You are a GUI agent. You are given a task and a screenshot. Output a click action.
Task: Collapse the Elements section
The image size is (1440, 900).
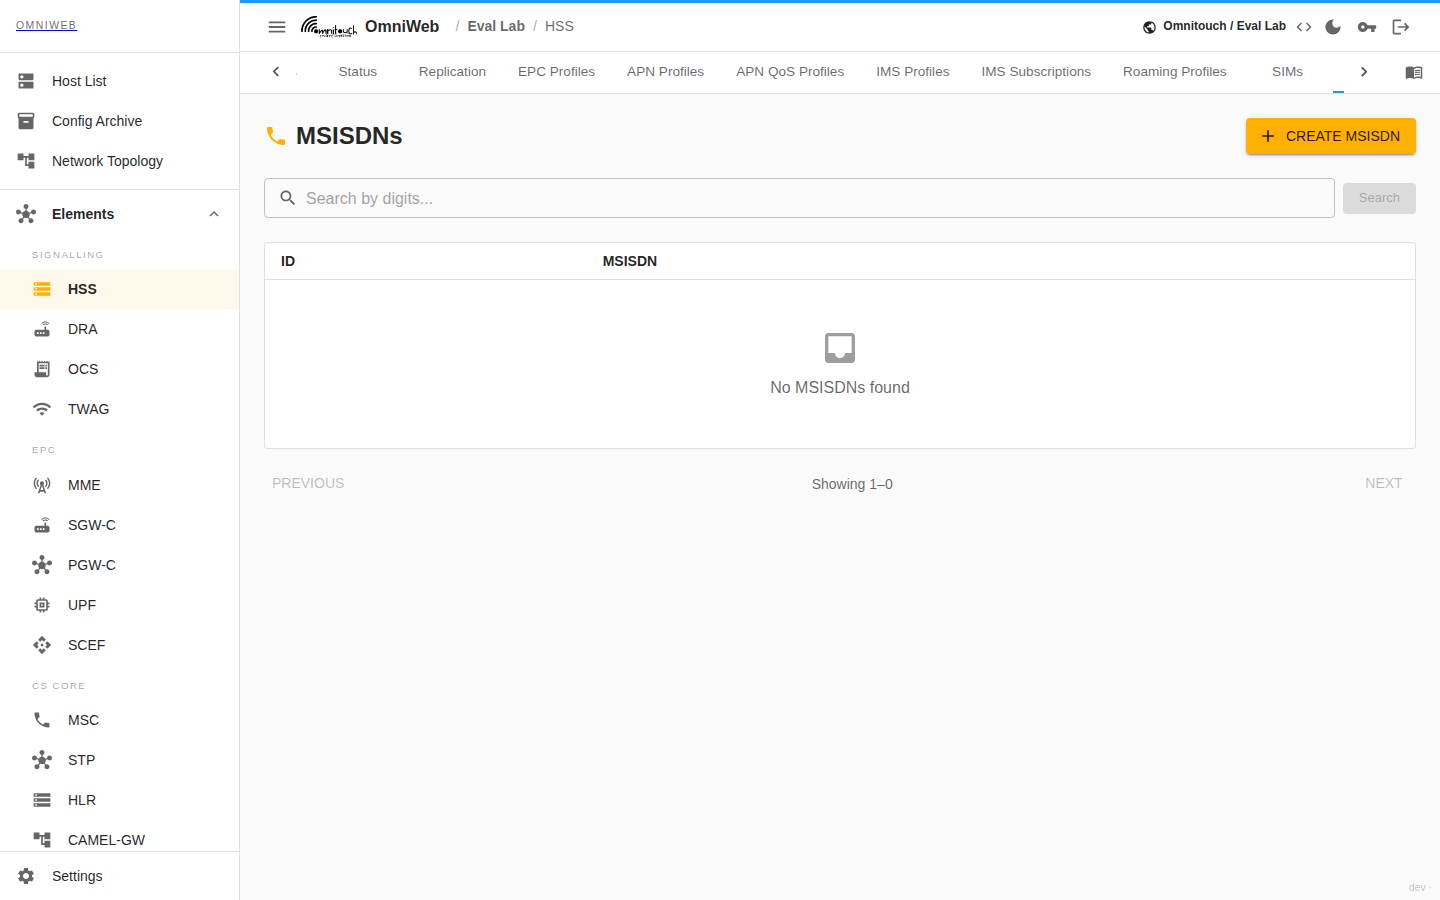click(x=120, y=214)
